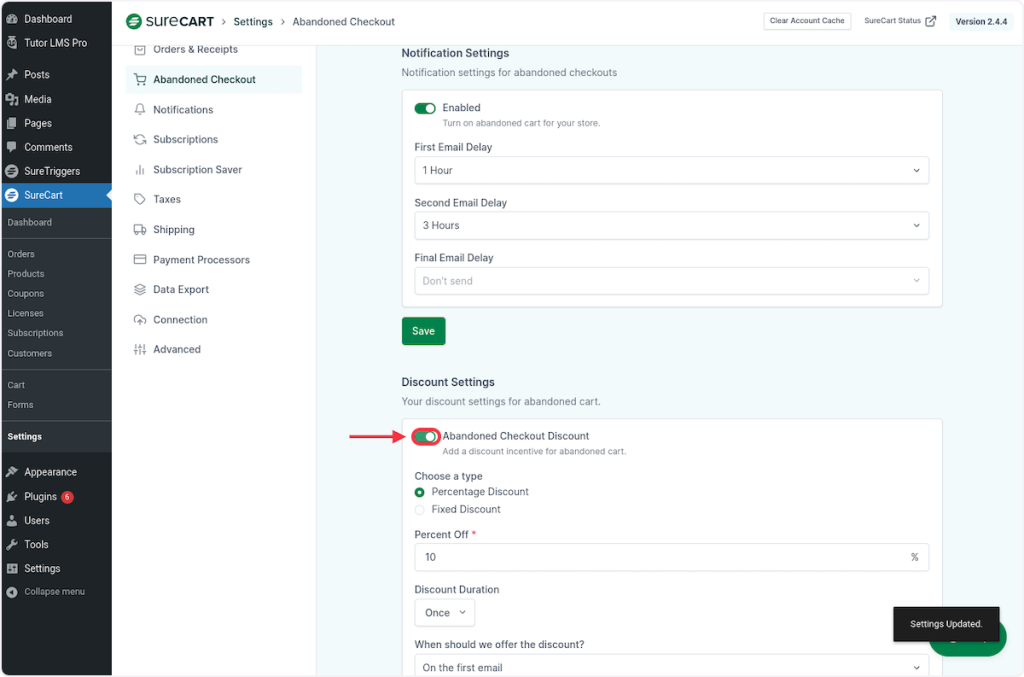Click the Connection cloud icon
This screenshot has height=677, width=1024.
point(140,320)
